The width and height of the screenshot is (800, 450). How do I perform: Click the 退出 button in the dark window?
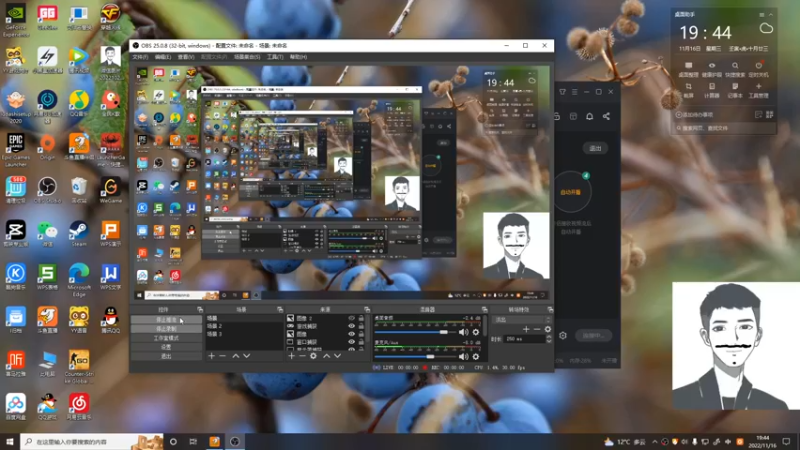click(x=595, y=148)
